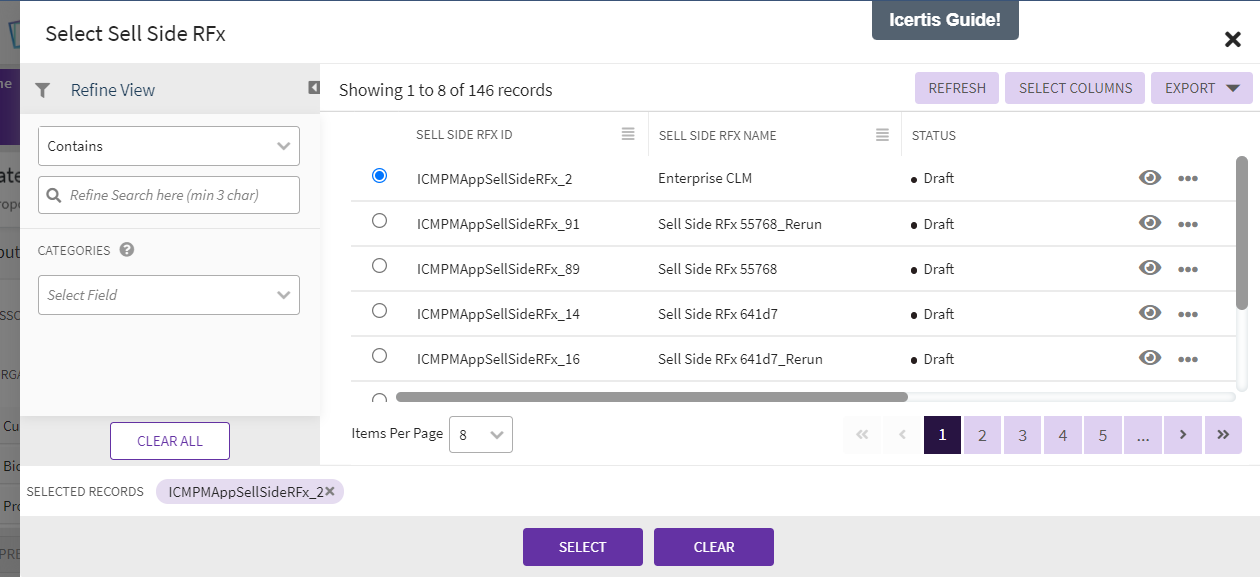This screenshot has width=1260, height=577.
Task: View details of Sell Side RFx 55768
Action: coord(1150,268)
